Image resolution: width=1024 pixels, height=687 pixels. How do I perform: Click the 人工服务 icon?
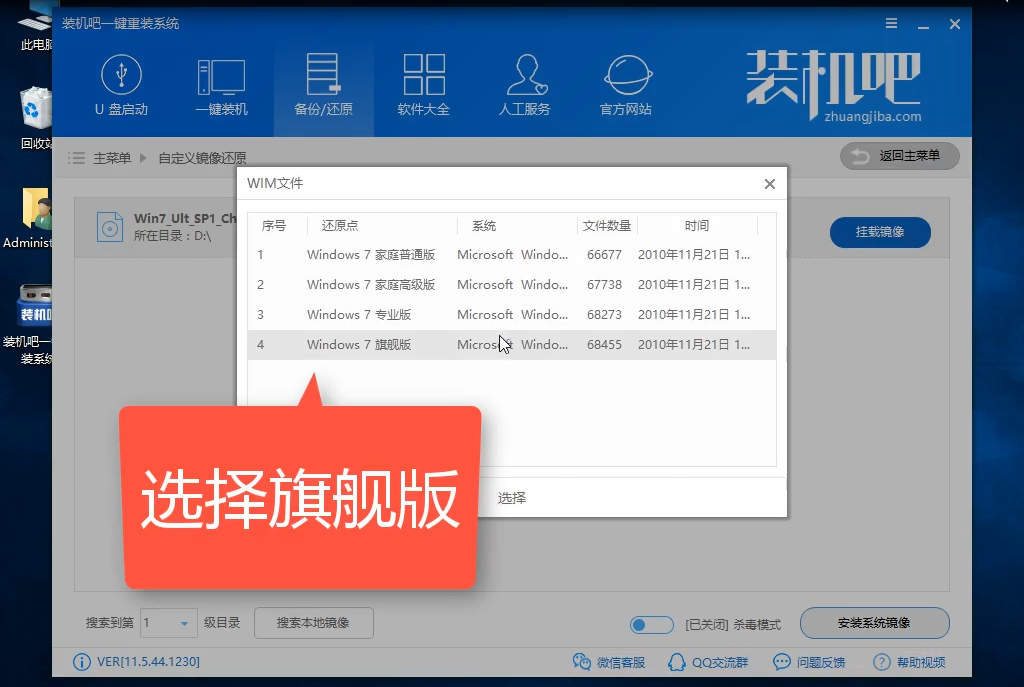524,86
